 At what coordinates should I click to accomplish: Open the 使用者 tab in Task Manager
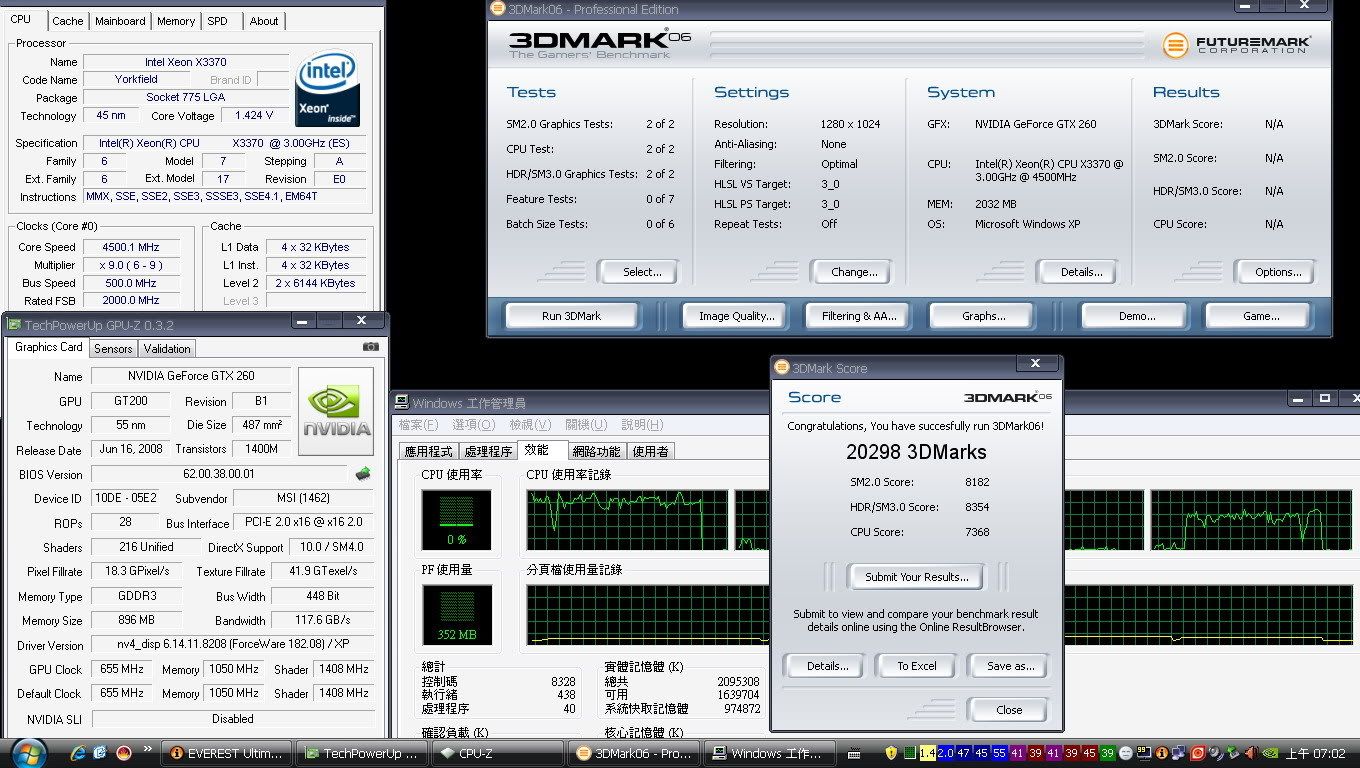click(650, 451)
